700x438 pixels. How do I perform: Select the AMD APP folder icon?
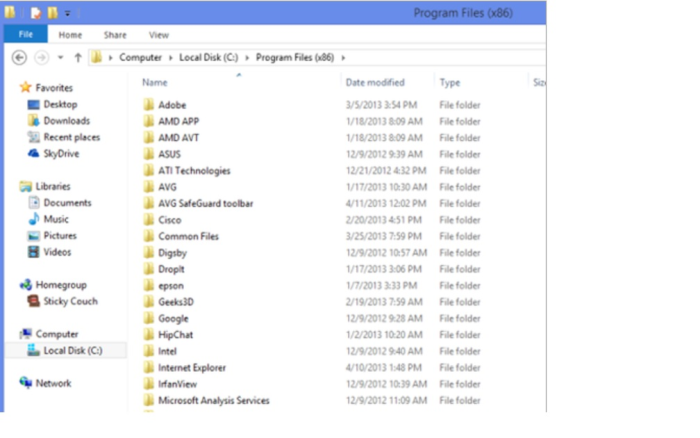click(x=149, y=121)
